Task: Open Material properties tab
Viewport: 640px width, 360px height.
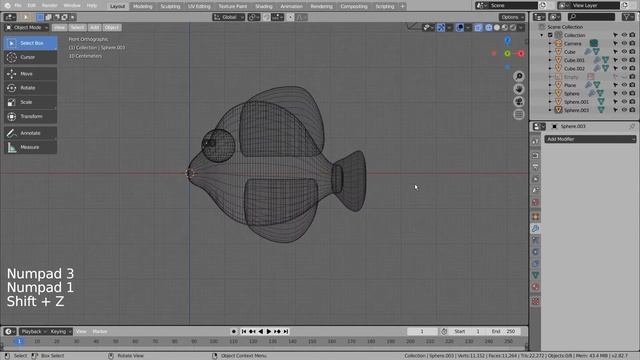Action: pyautogui.click(x=536, y=287)
